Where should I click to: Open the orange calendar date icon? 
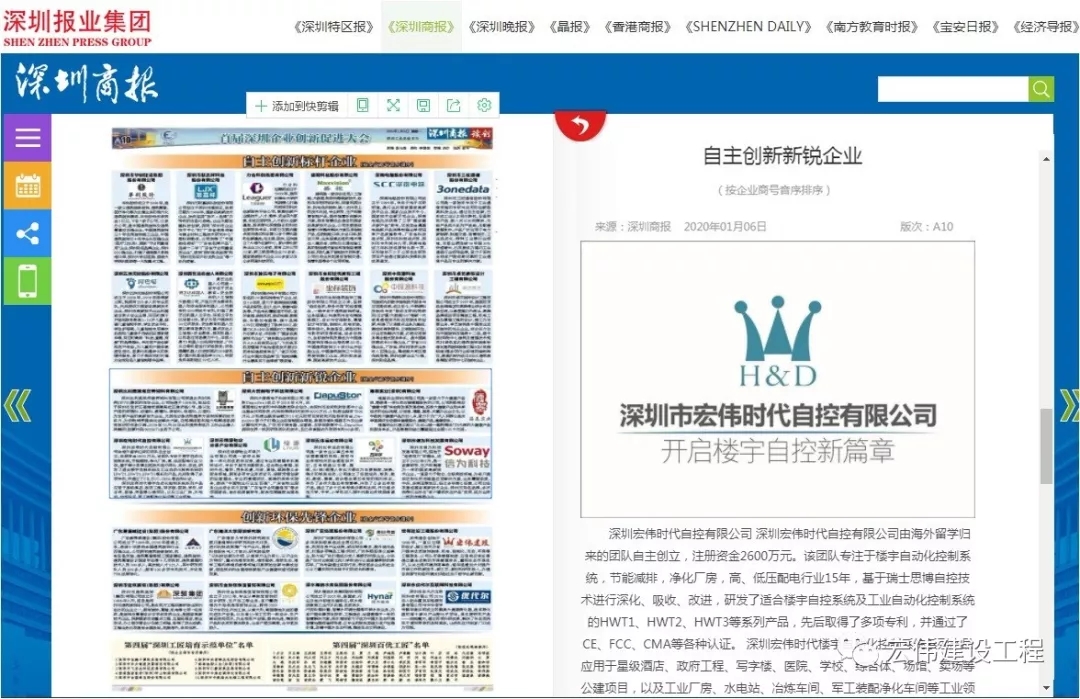[28, 185]
